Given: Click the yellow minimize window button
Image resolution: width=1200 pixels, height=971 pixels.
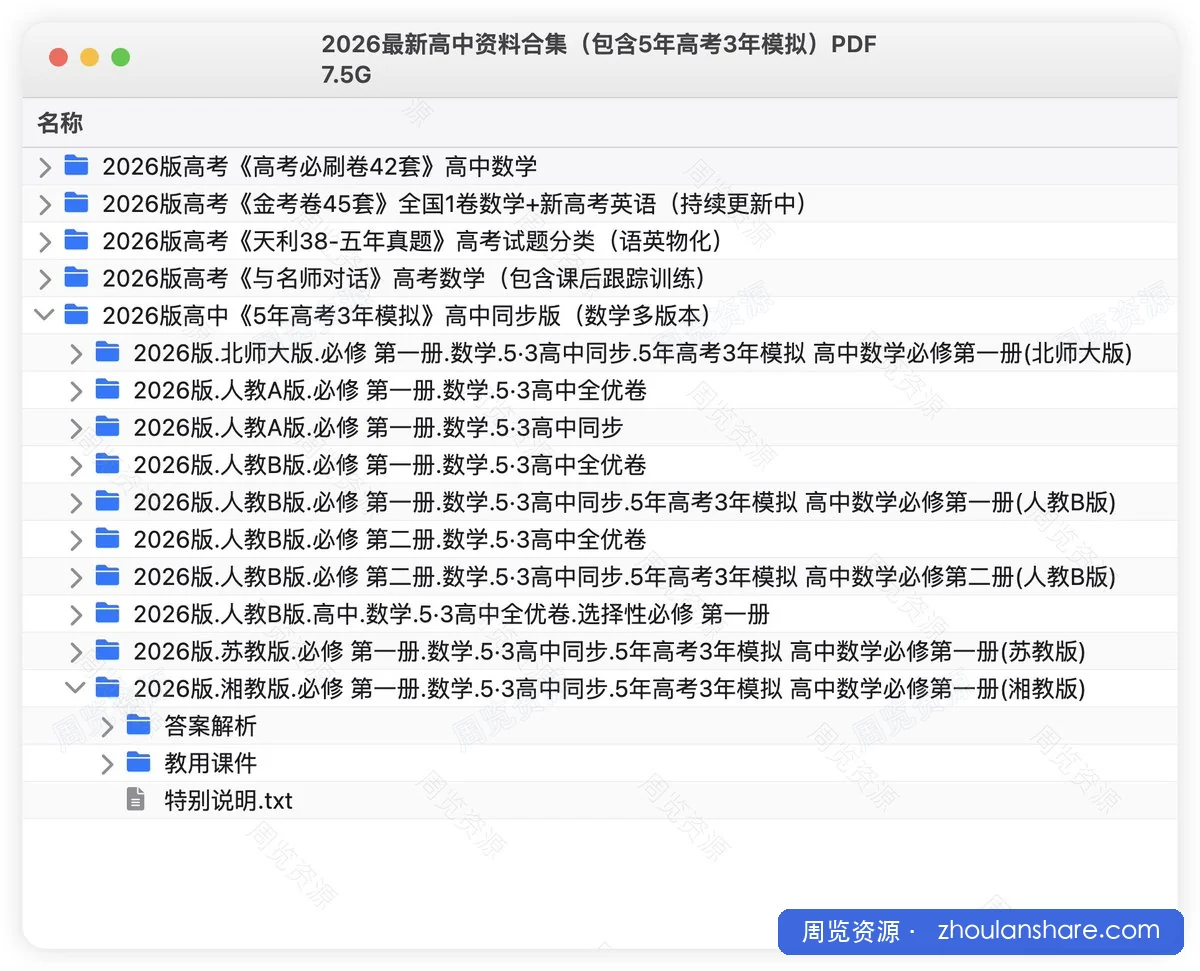Looking at the screenshot, I should click(89, 58).
